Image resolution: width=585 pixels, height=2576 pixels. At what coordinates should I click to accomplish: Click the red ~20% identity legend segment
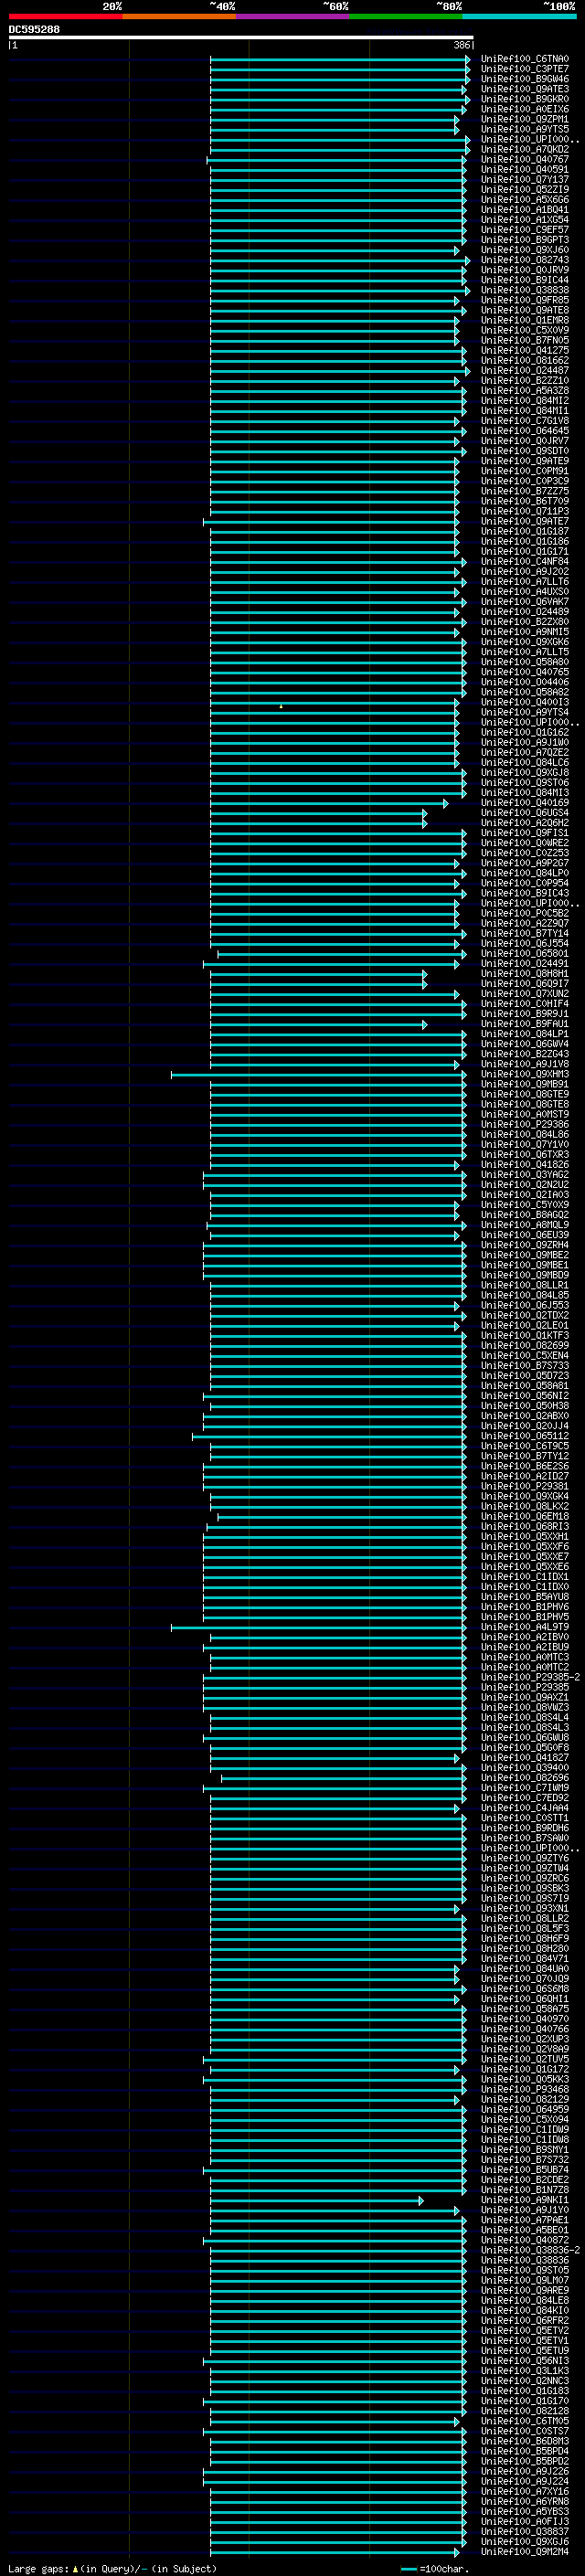(x=65, y=16)
